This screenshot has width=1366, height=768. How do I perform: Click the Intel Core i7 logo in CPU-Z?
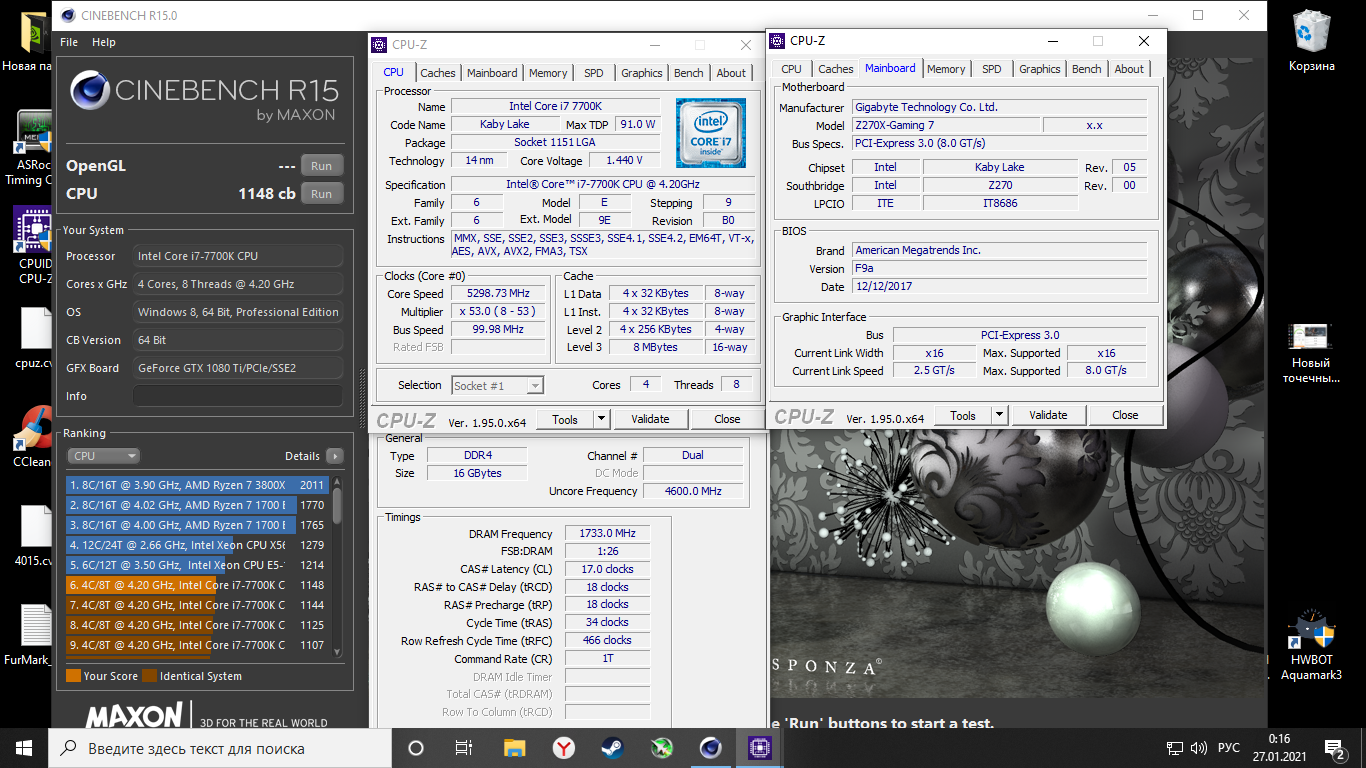[x=710, y=133]
